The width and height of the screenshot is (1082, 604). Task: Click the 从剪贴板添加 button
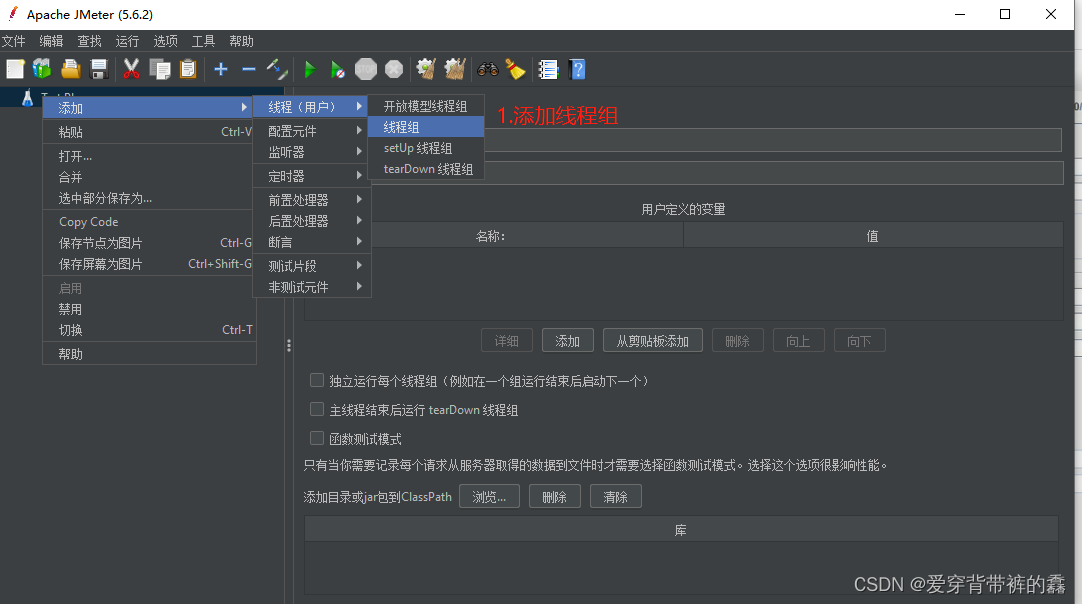[x=653, y=340]
